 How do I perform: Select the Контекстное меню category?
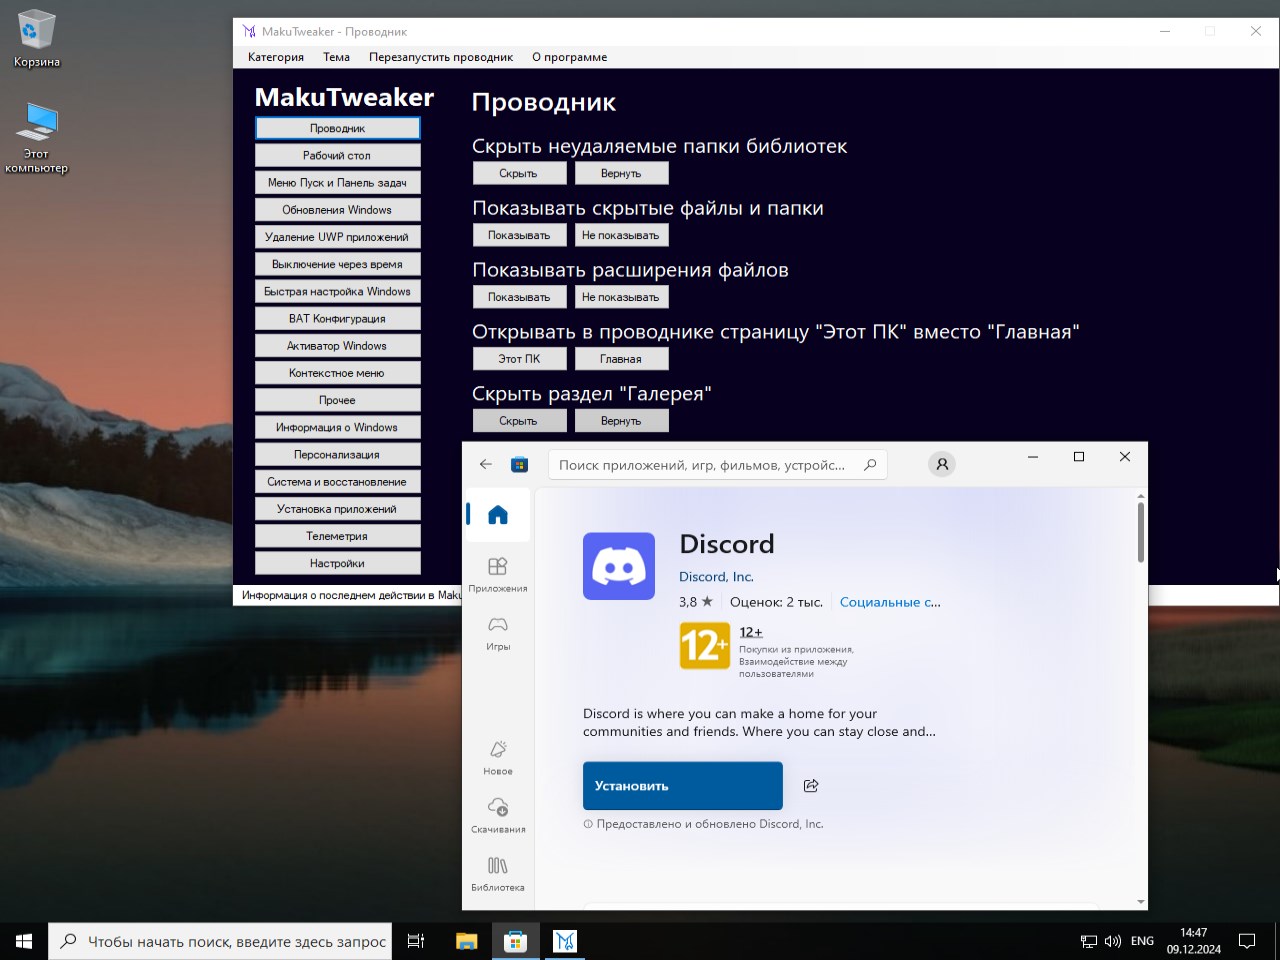pos(338,373)
